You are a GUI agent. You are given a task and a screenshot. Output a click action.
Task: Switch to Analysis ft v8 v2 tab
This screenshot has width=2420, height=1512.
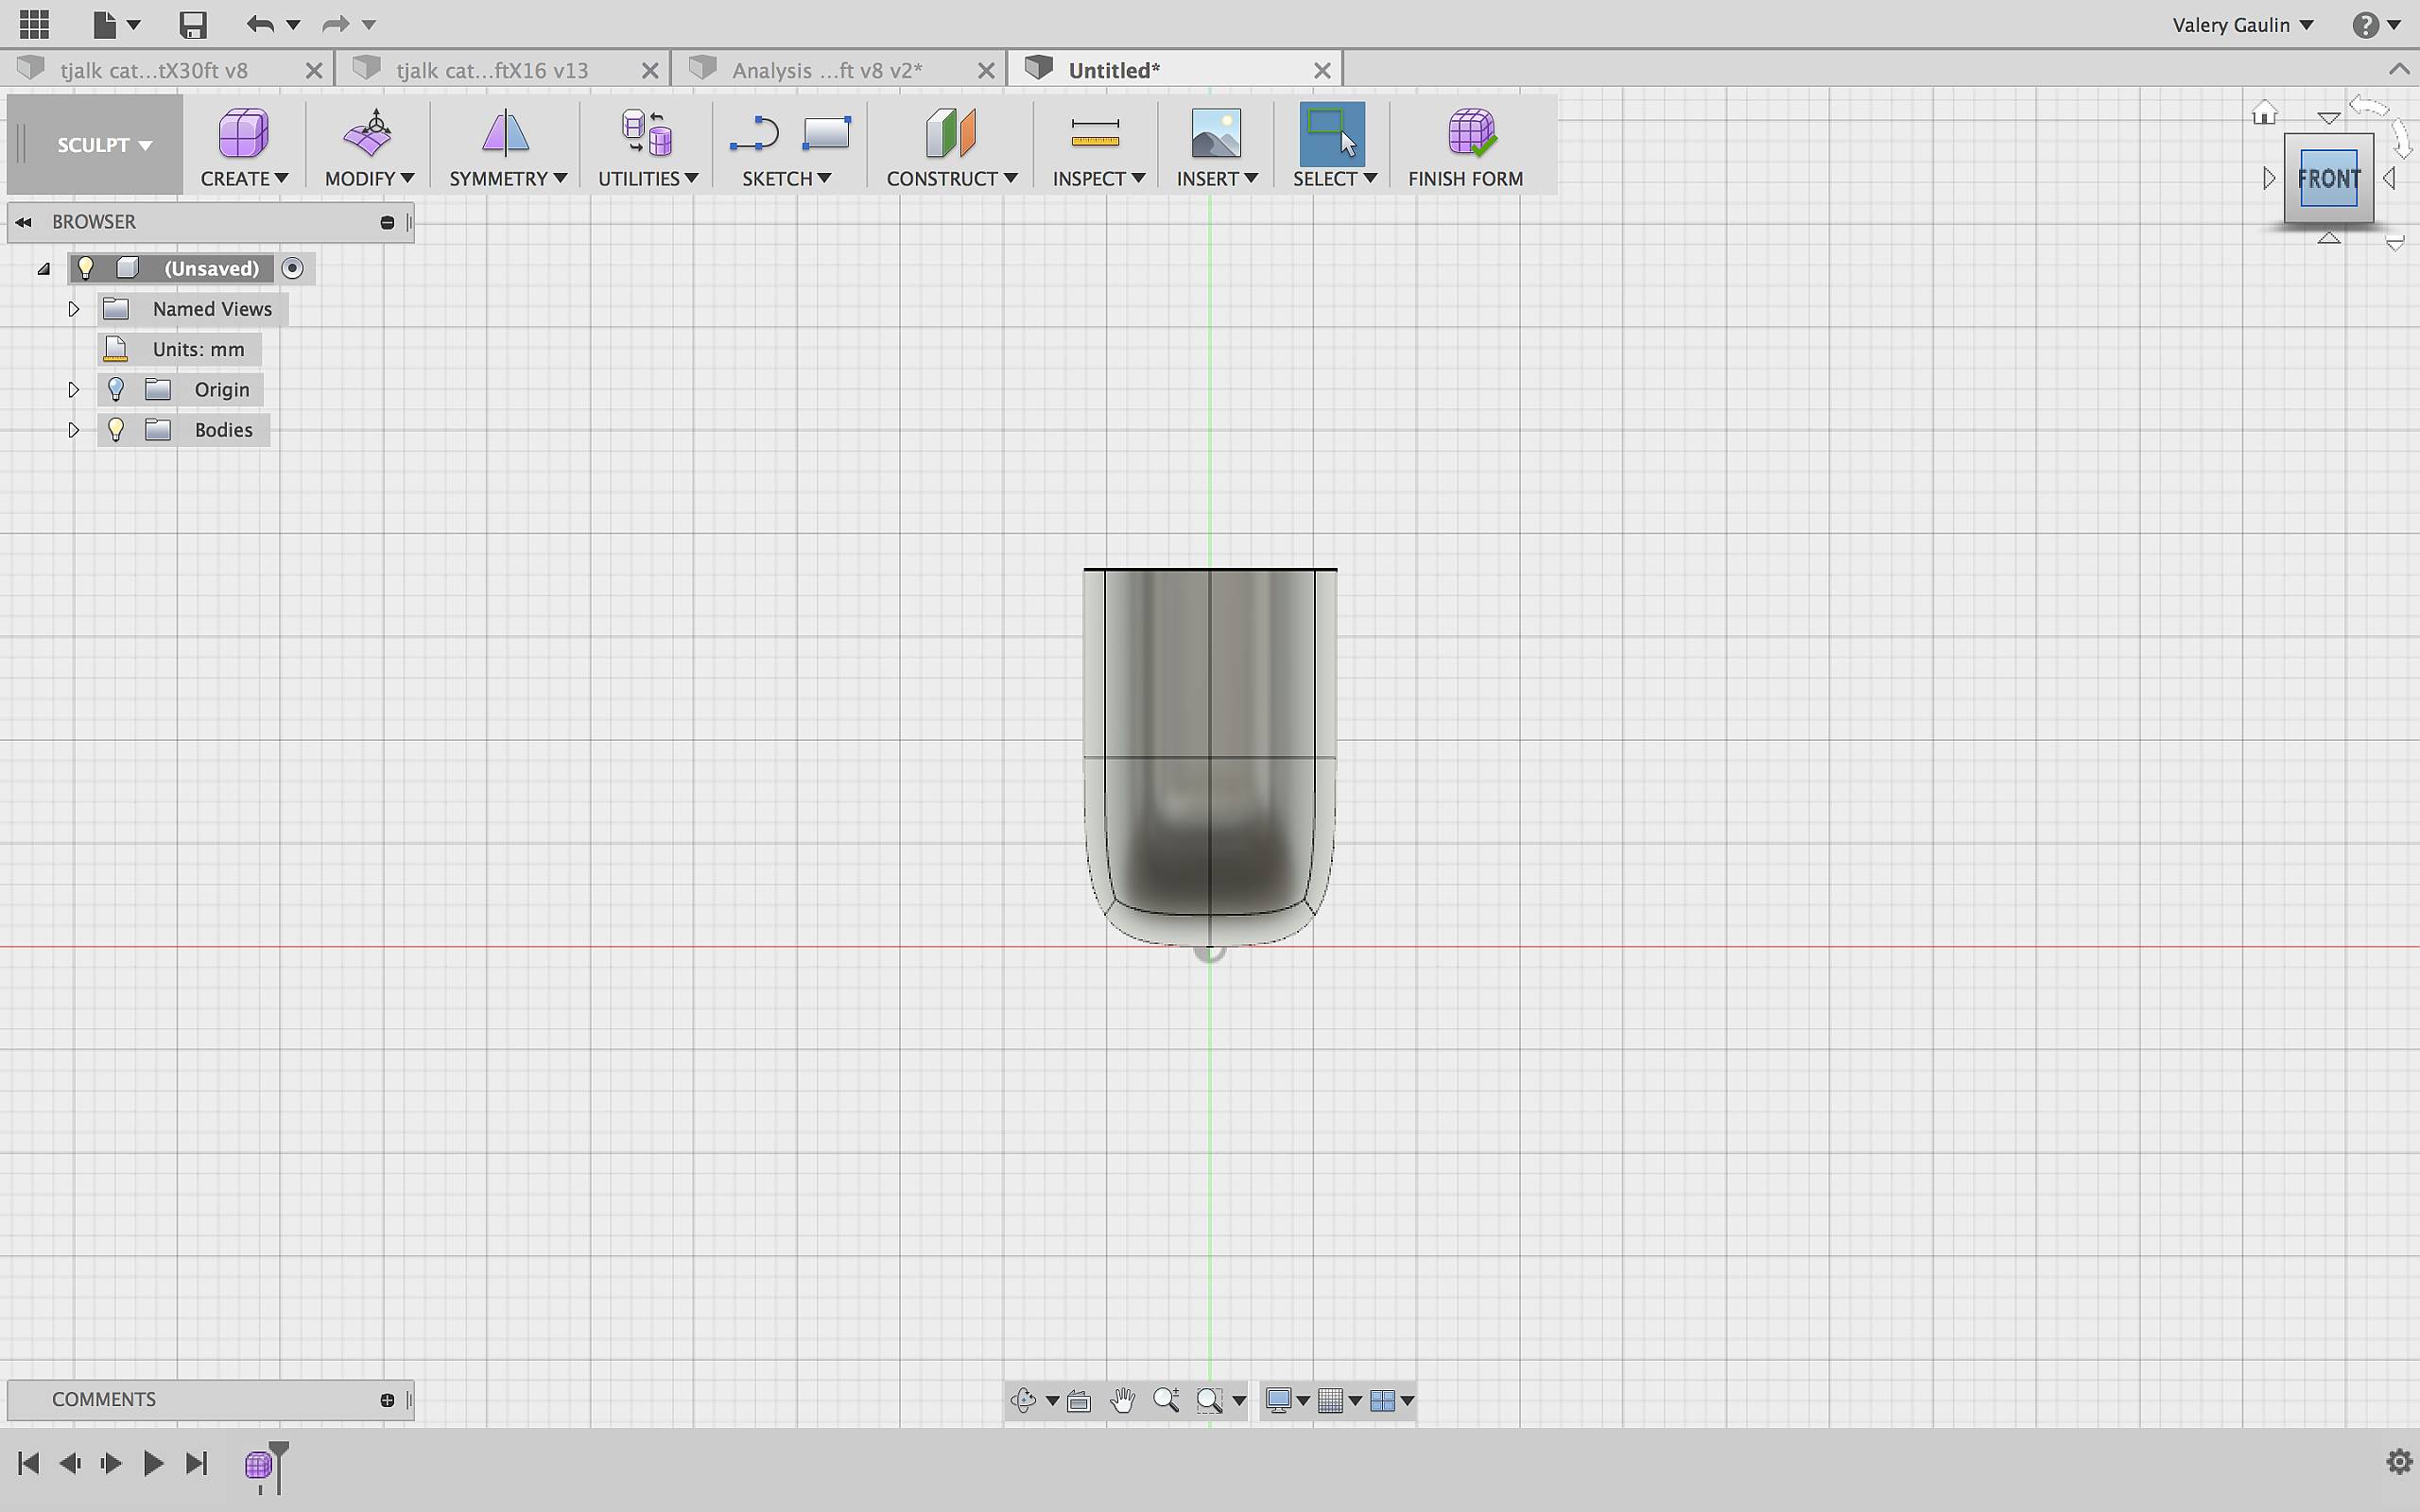pyautogui.click(x=826, y=70)
